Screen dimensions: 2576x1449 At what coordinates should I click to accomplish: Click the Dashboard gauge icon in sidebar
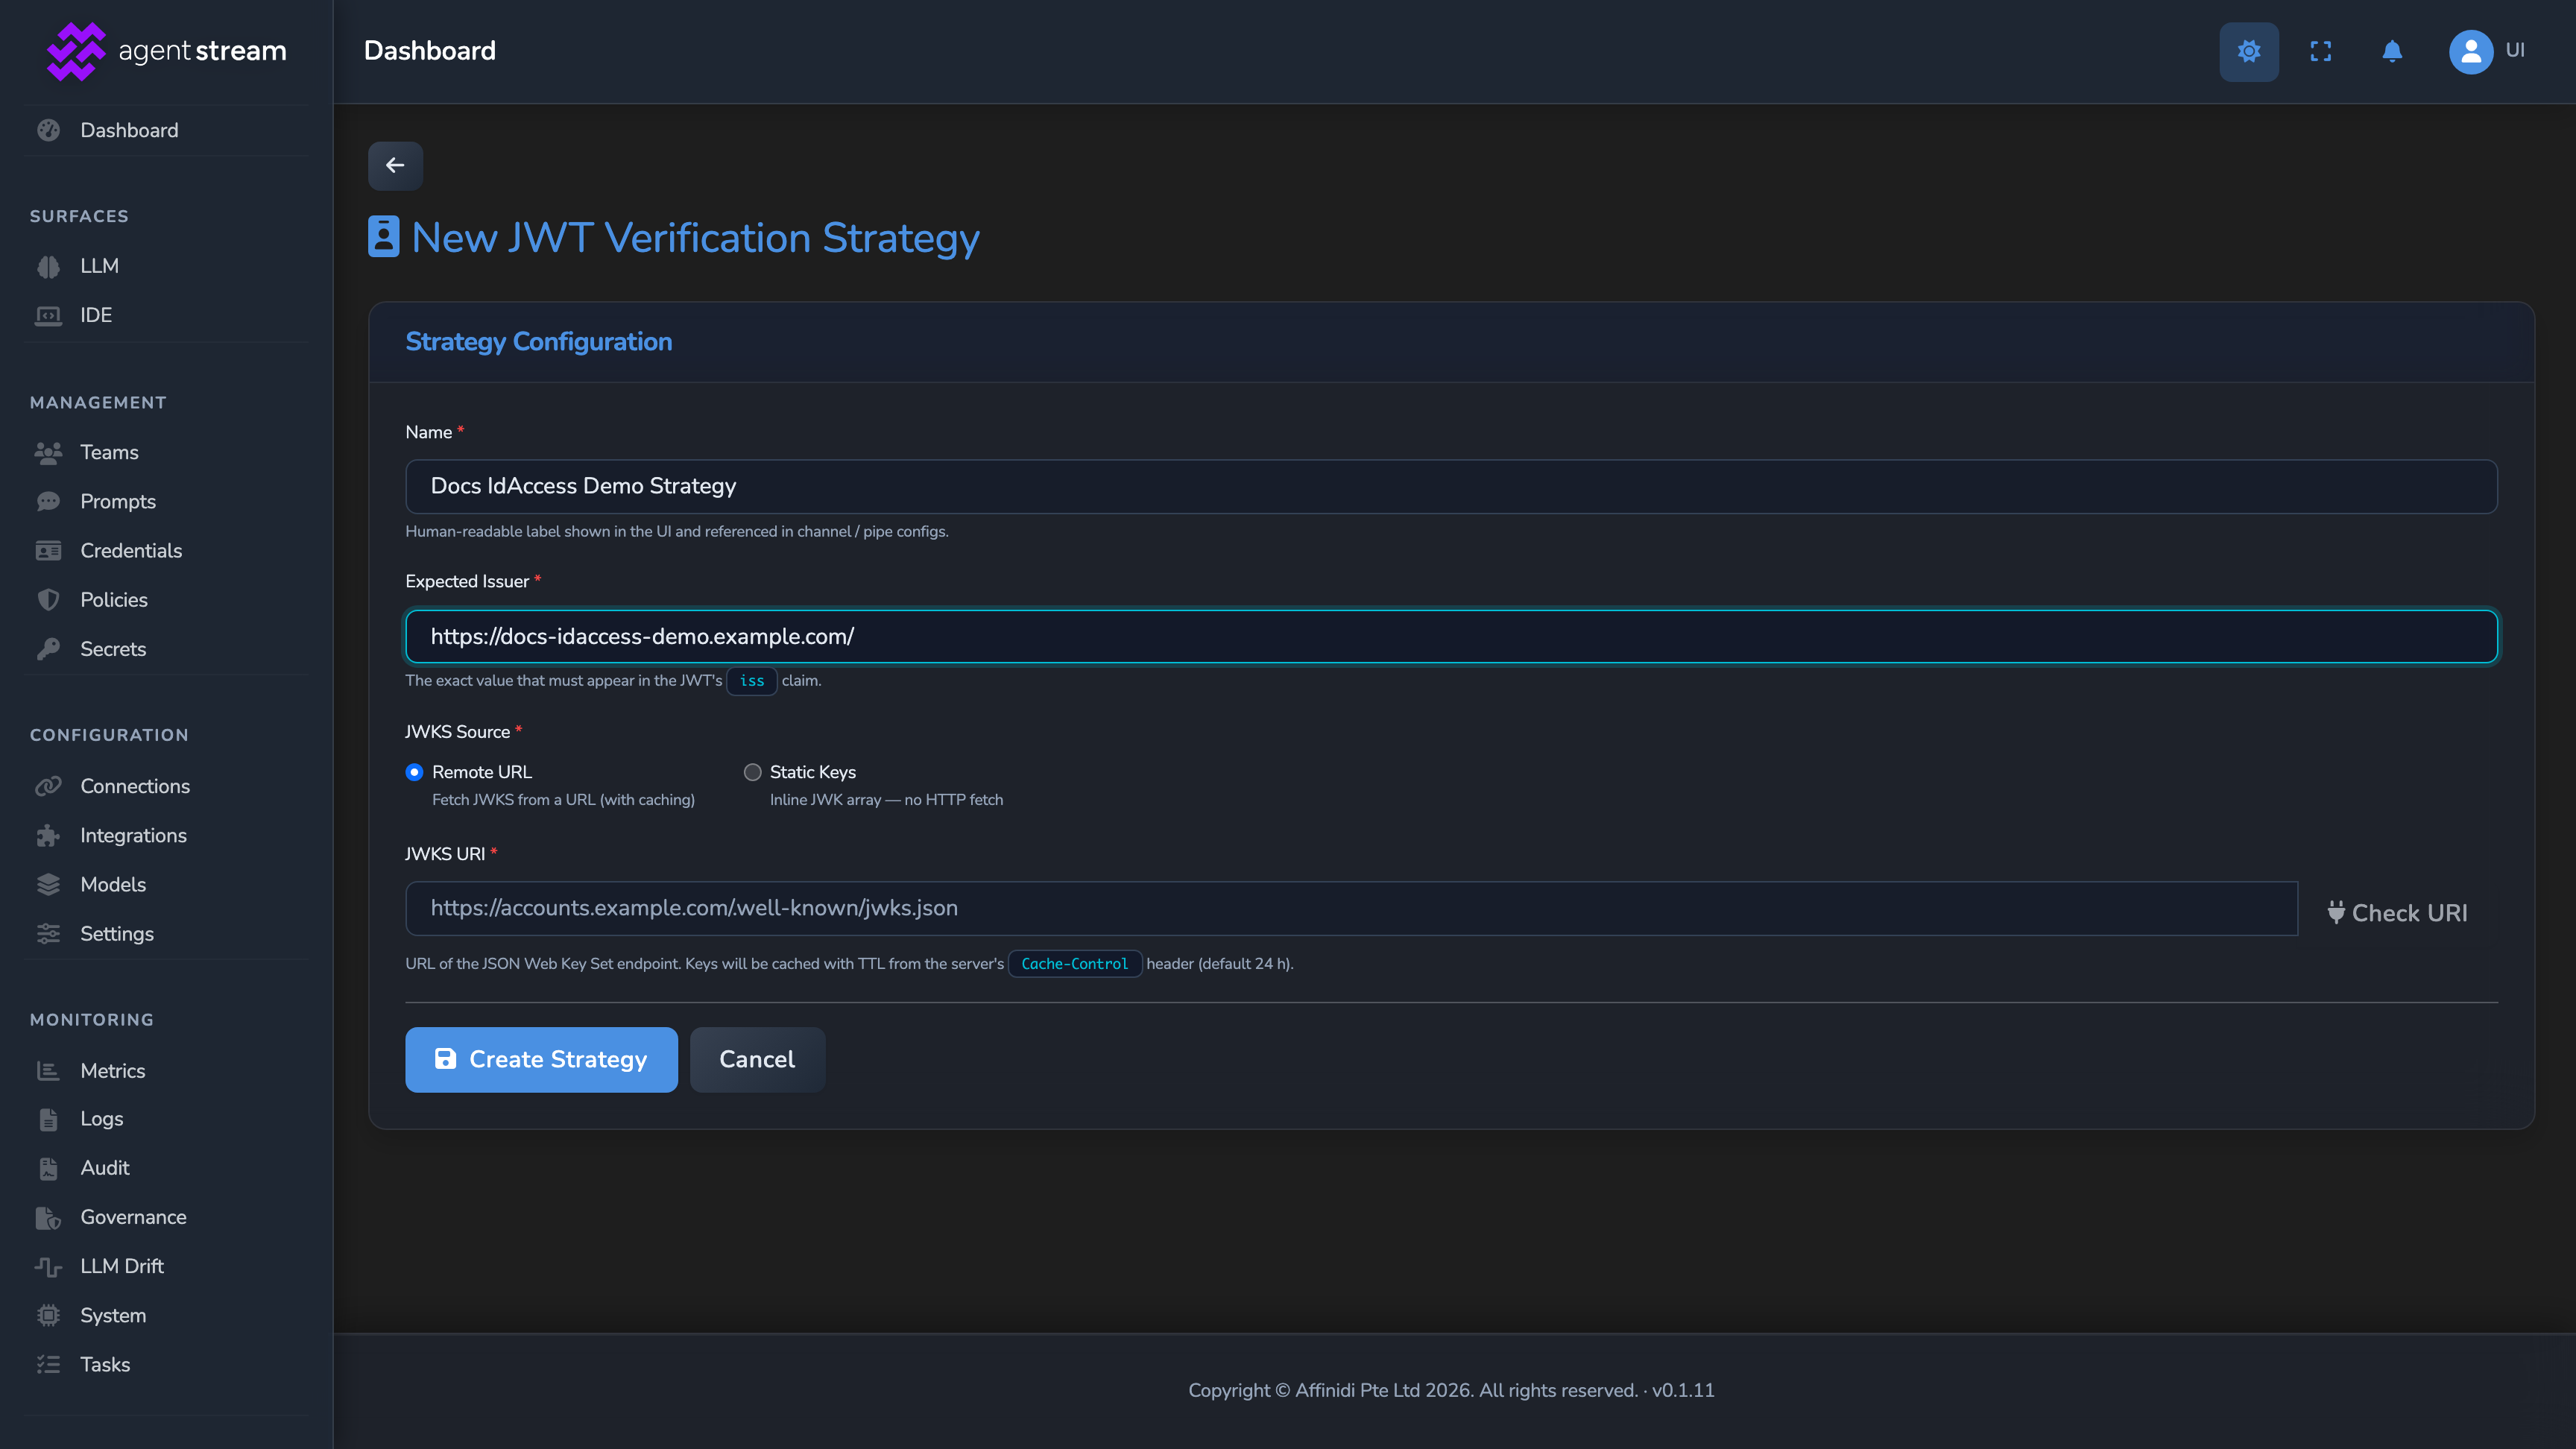pos(48,131)
